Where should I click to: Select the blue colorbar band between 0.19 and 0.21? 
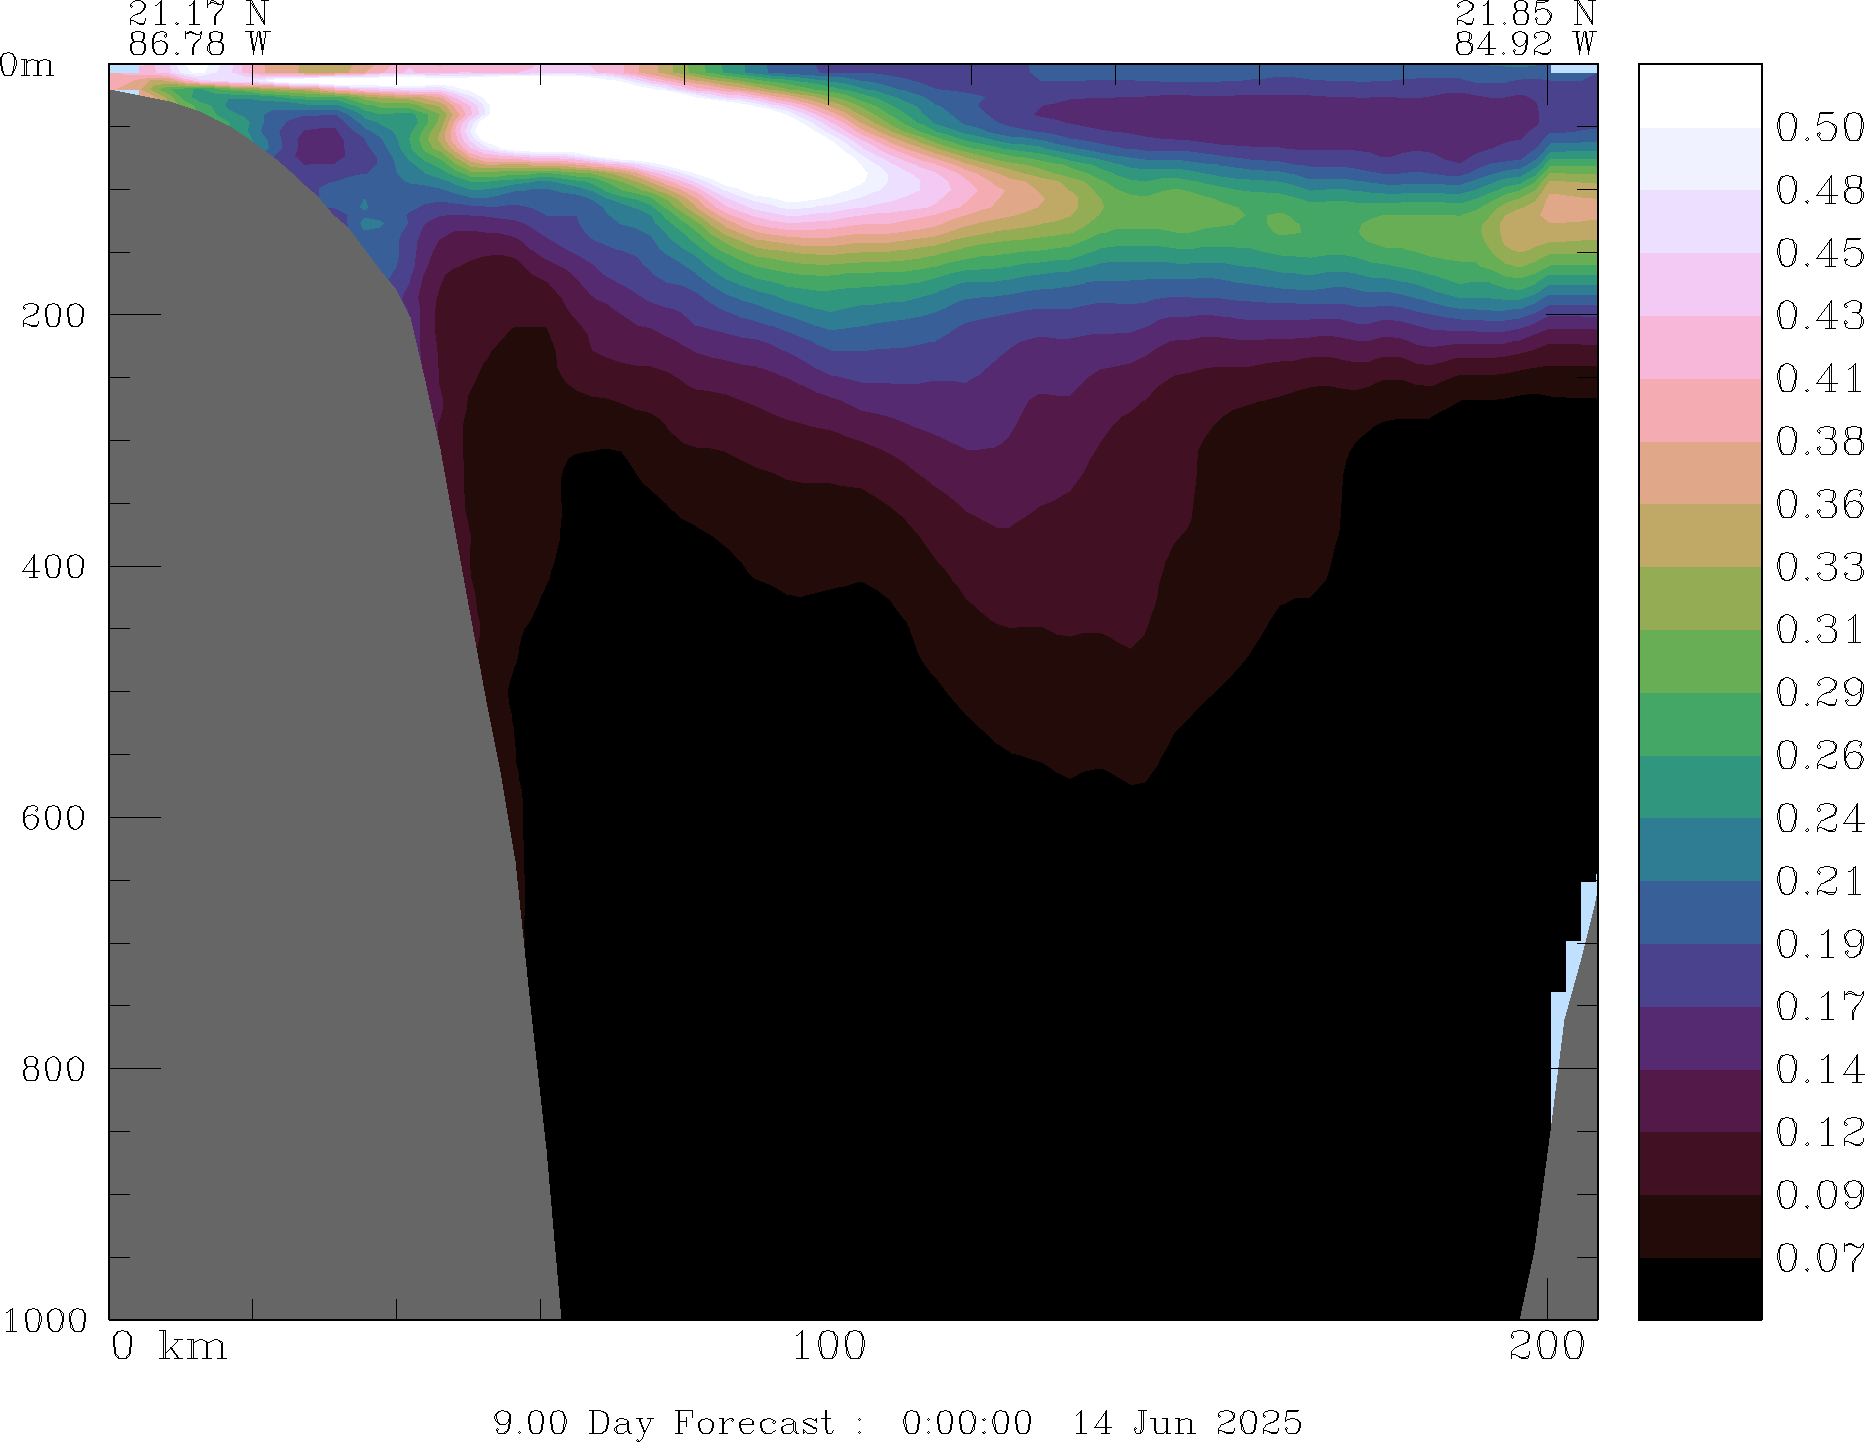tap(1699, 912)
